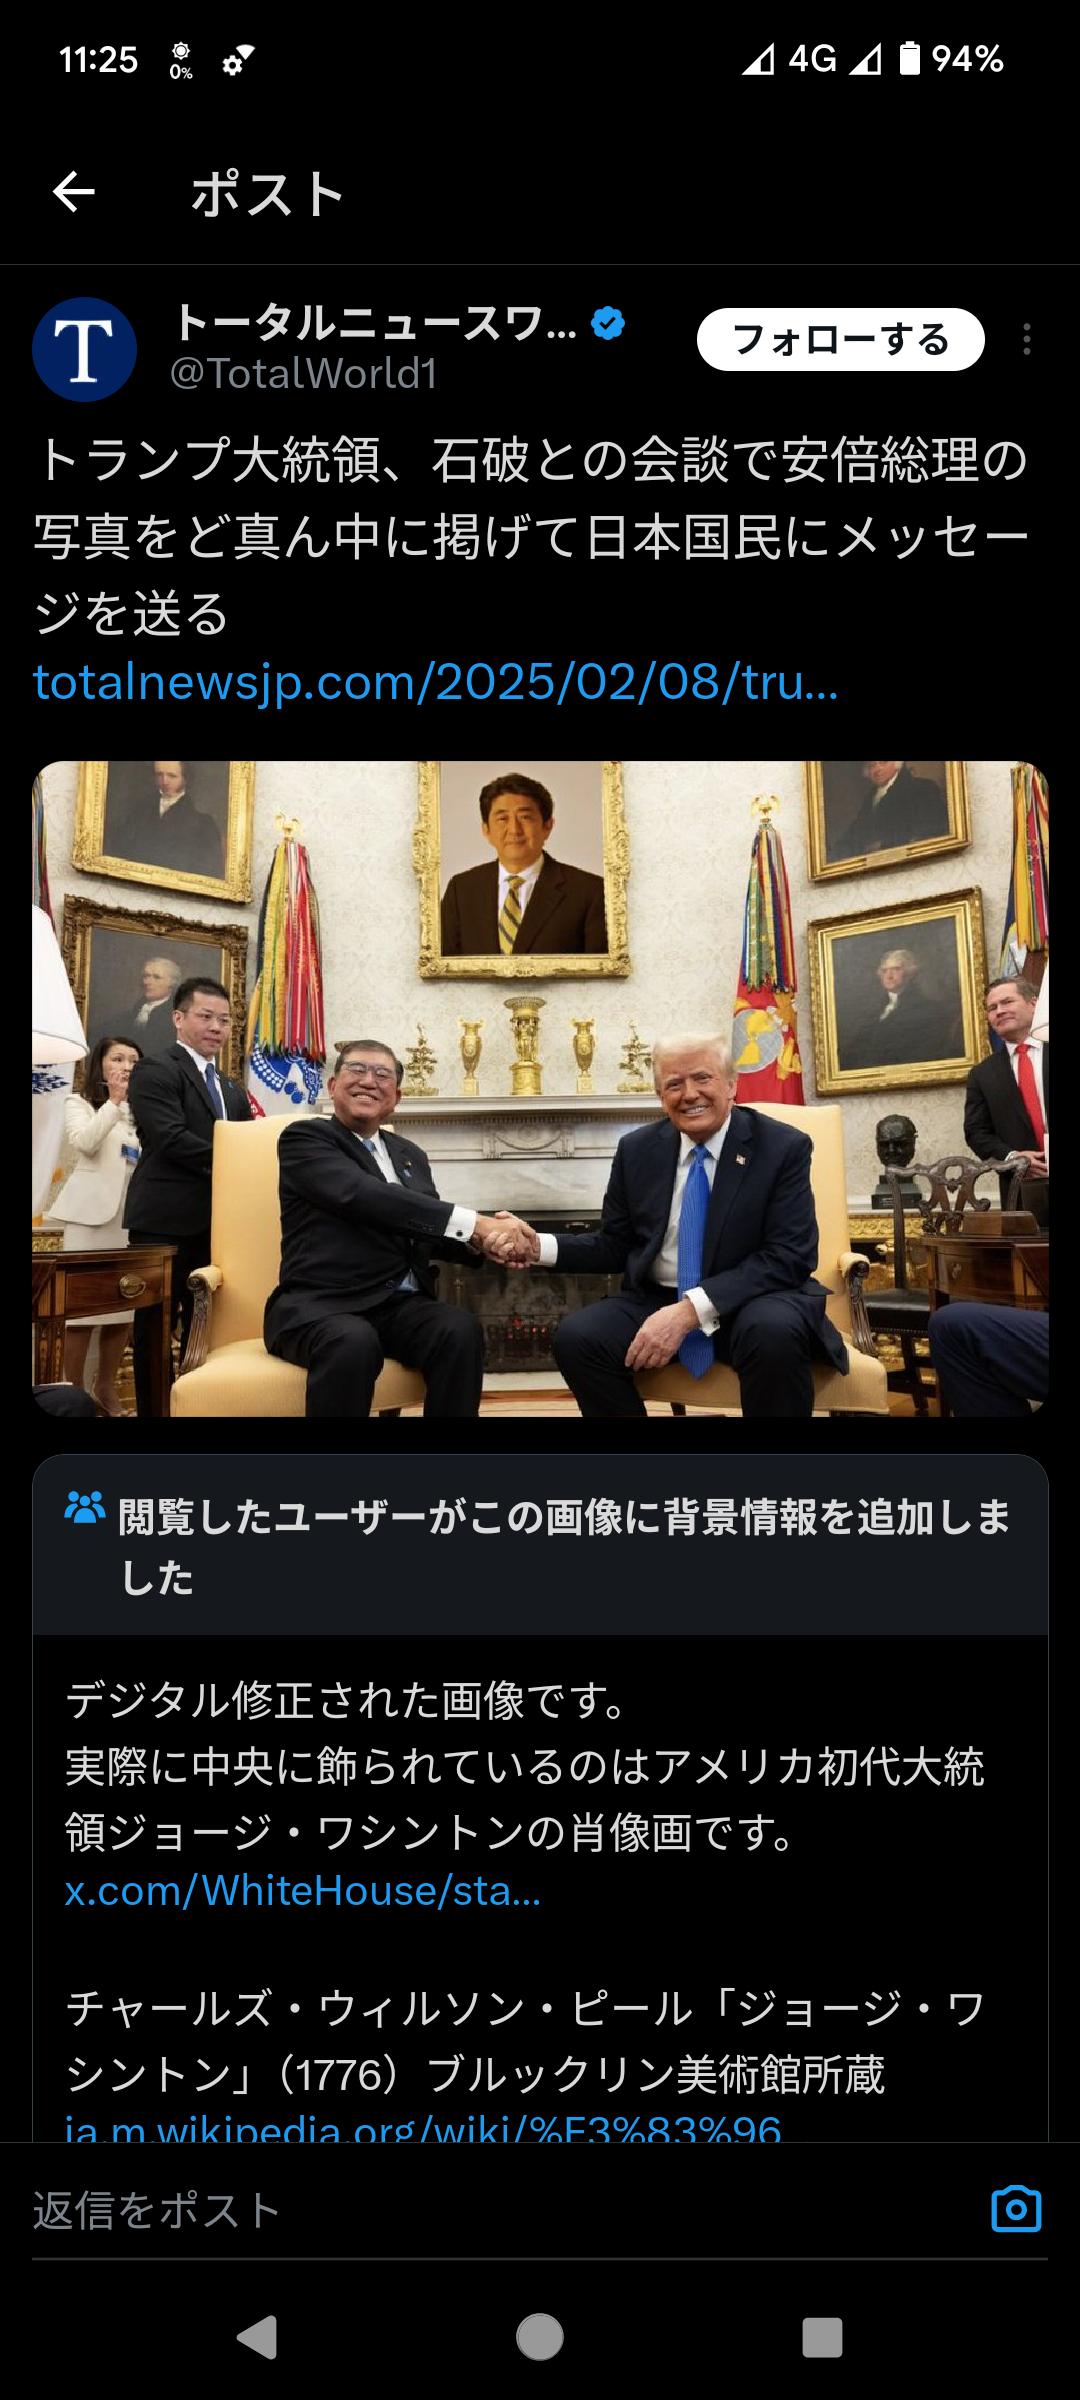Tap the community note people icon

[x=84, y=1507]
